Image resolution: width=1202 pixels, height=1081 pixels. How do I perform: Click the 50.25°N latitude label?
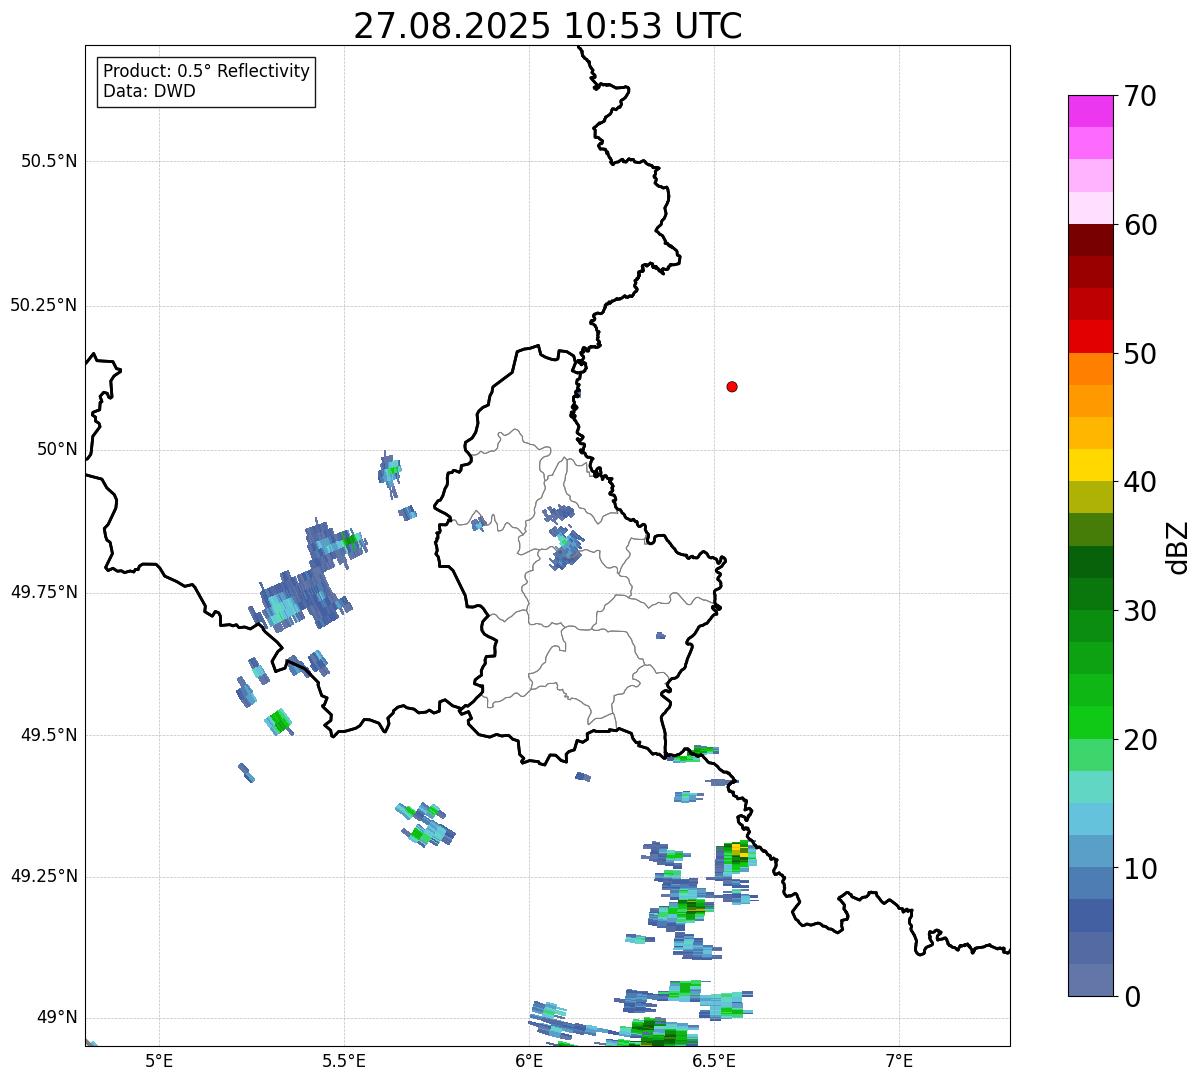click(44, 305)
